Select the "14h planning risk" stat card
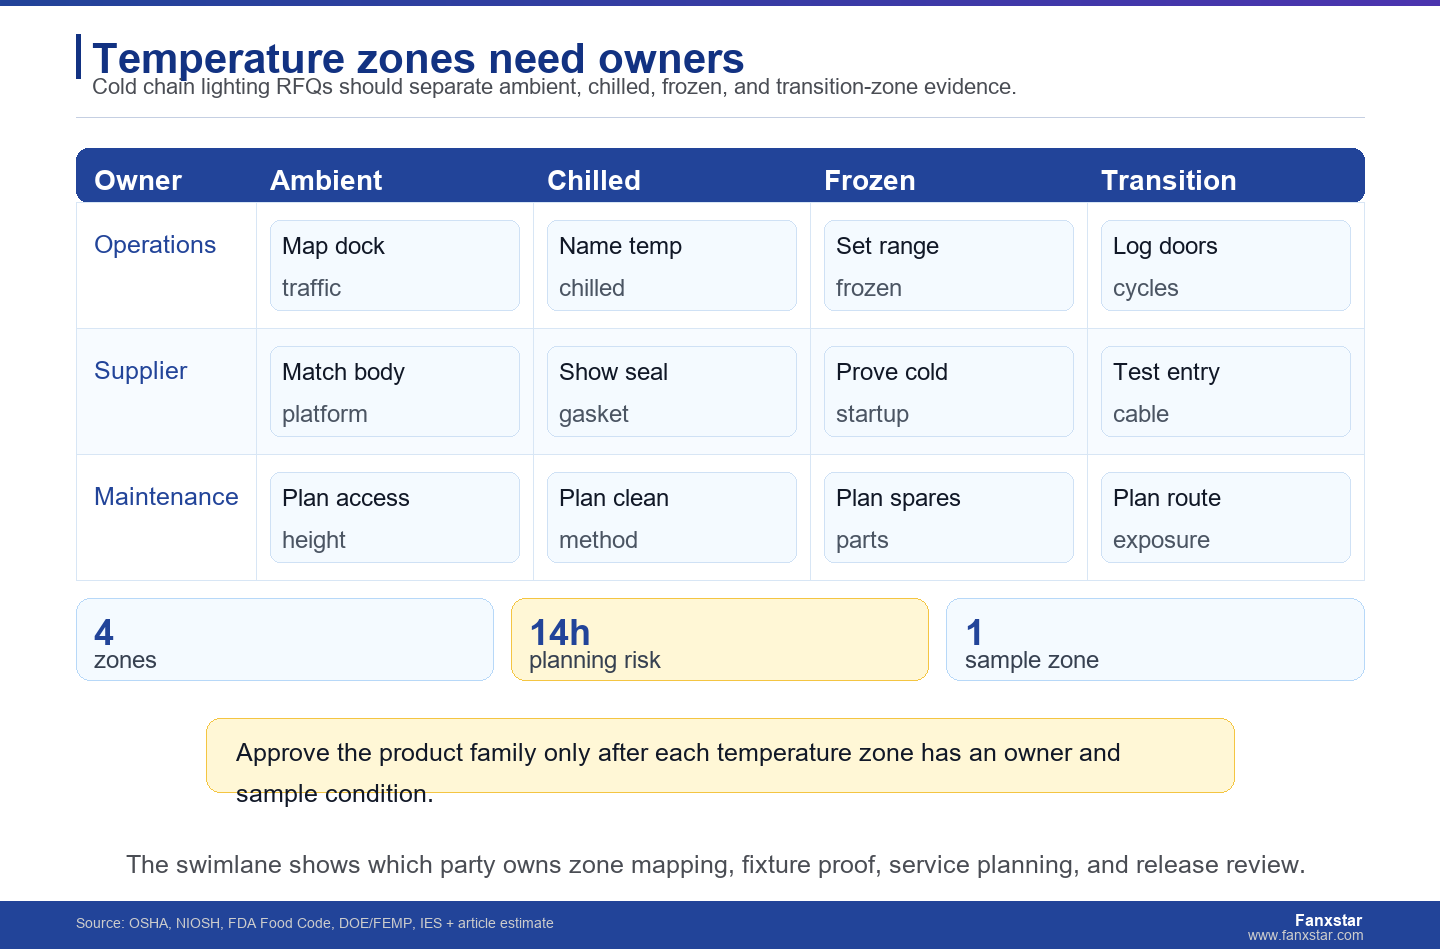Viewport: 1440px width, 949px height. [x=720, y=640]
